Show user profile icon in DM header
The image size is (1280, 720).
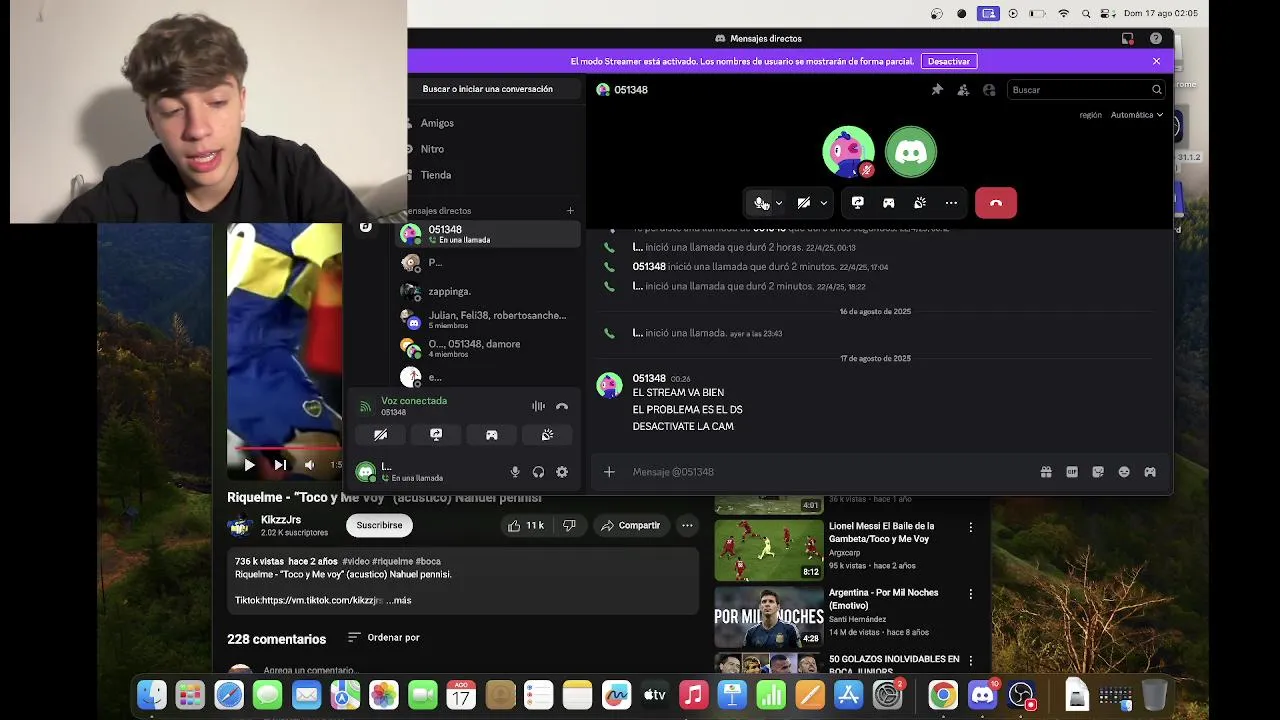click(x=989, y=90)
